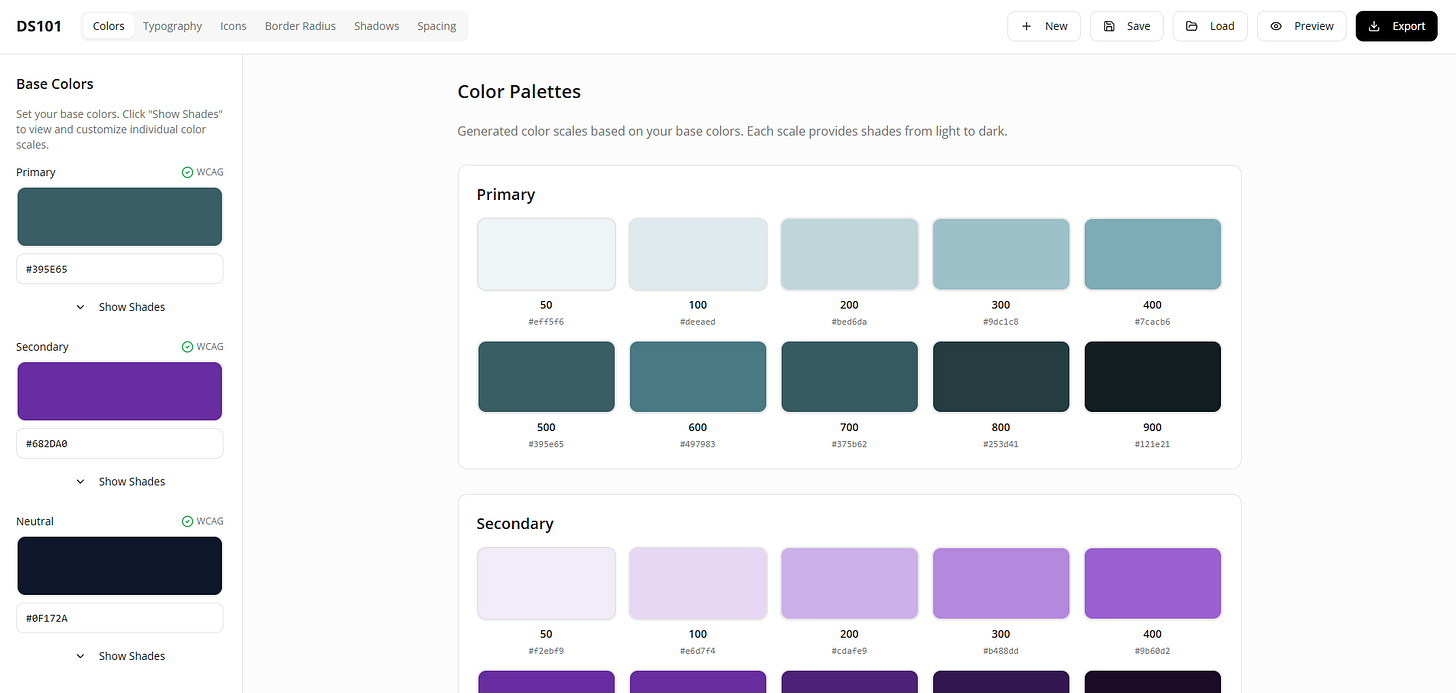Click the black Export button label
The image size is (1456, 693).
pyautogui.click(x=1409, y=26)
